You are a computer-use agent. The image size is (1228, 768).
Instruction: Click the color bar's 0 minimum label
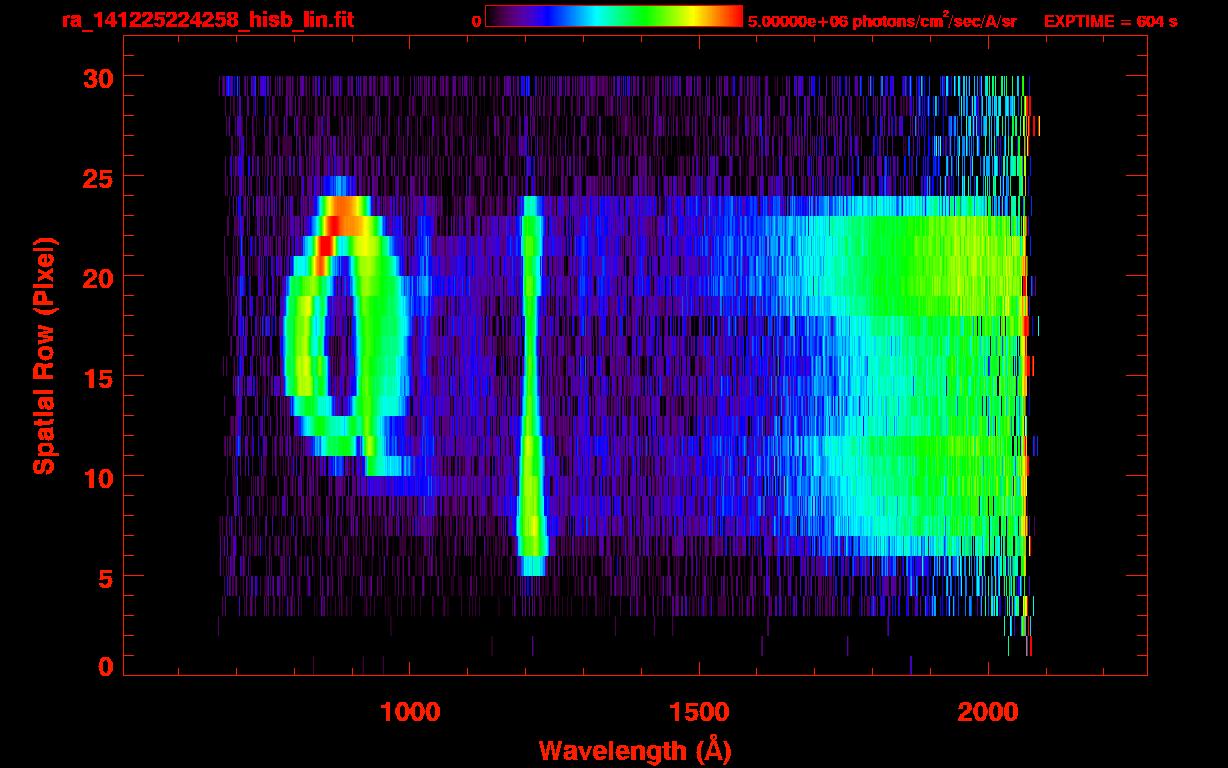coord(476,22)
